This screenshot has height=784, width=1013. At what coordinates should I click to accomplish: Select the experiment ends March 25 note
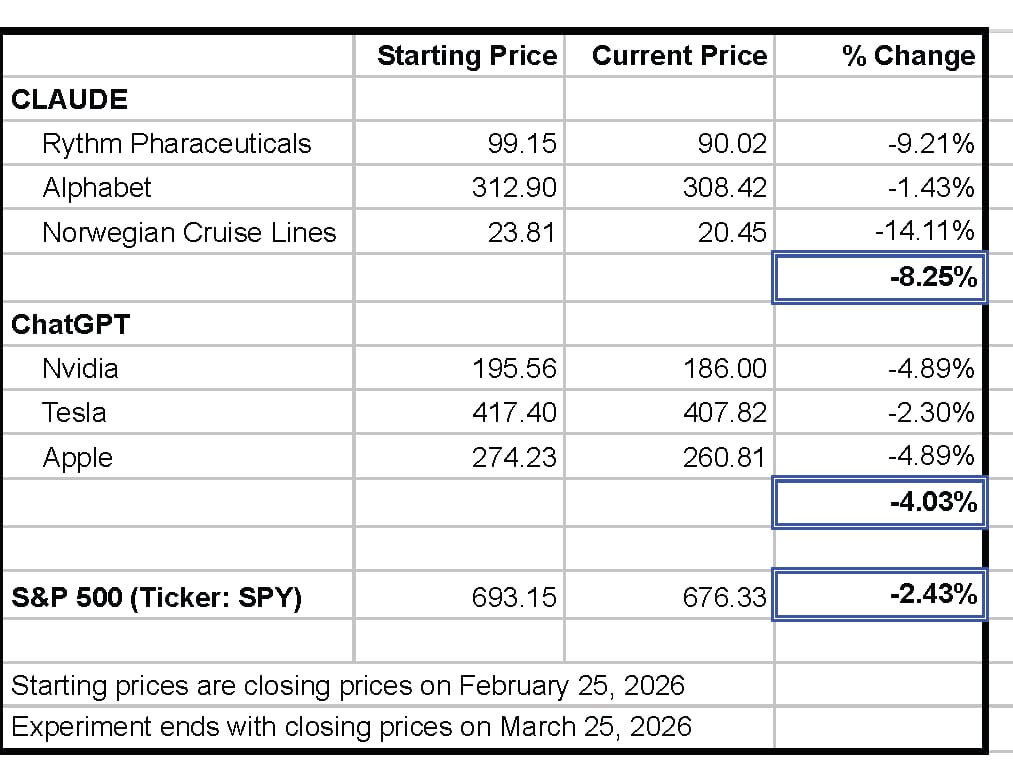pos(351,727)
